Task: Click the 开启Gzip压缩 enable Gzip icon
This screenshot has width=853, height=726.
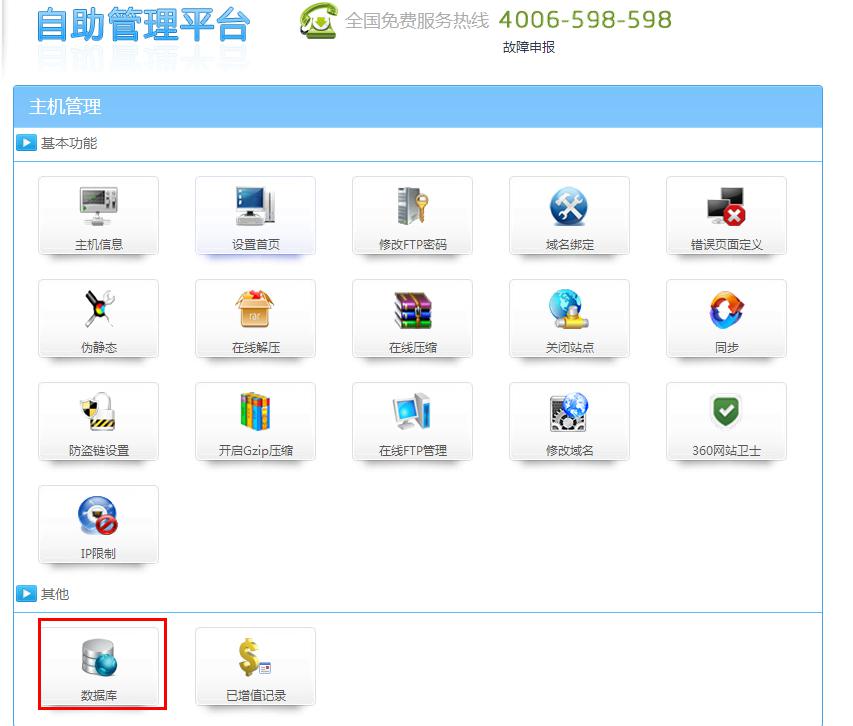Action: point(255,420)
